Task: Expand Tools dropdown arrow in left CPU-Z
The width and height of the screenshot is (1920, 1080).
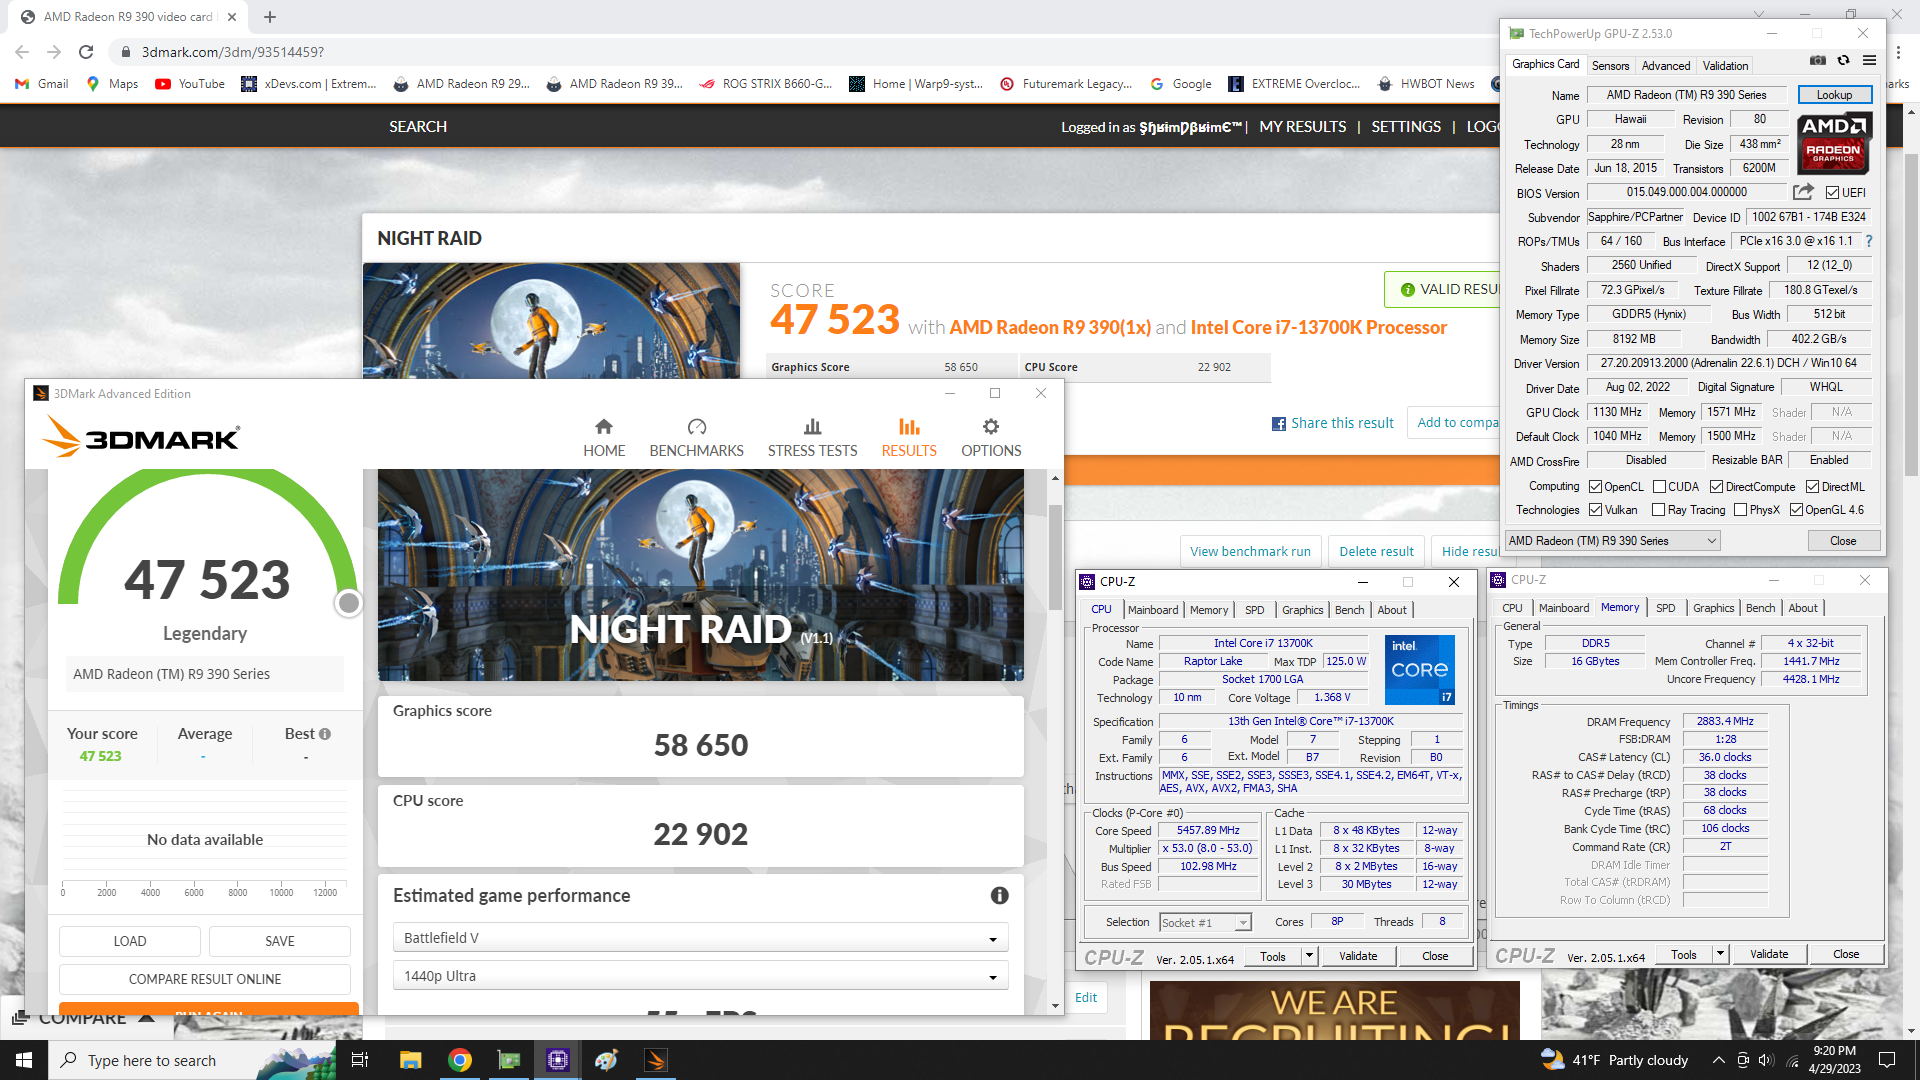Action: click(1309, 956)
